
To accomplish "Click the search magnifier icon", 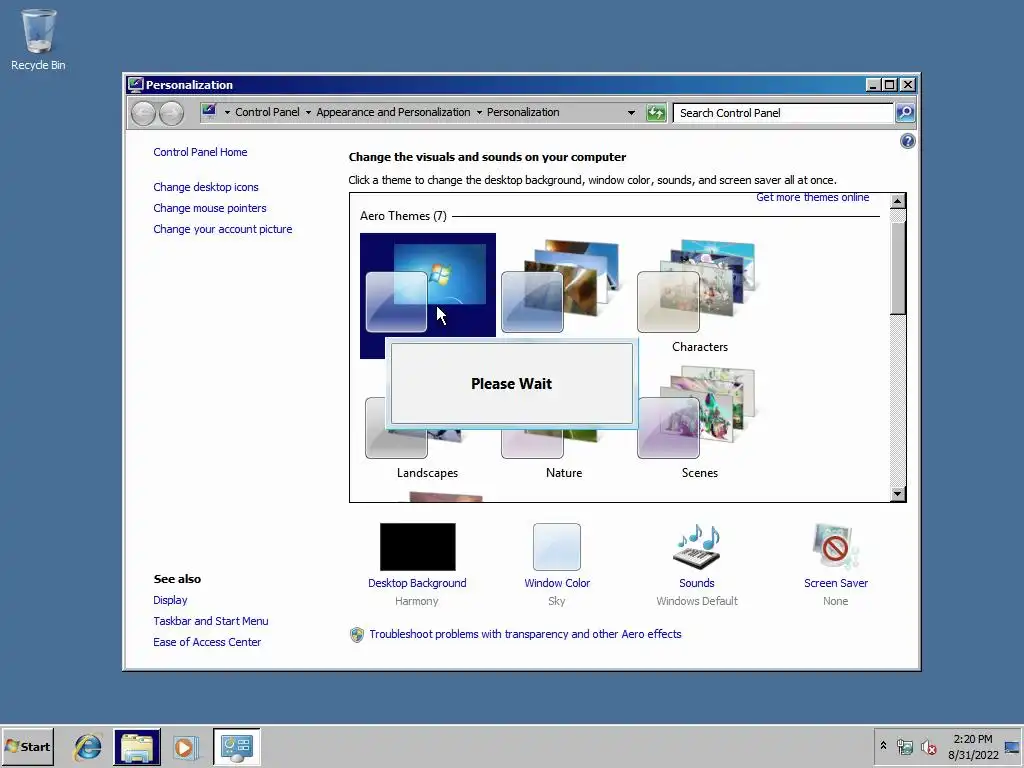I will tap(904, 113).
